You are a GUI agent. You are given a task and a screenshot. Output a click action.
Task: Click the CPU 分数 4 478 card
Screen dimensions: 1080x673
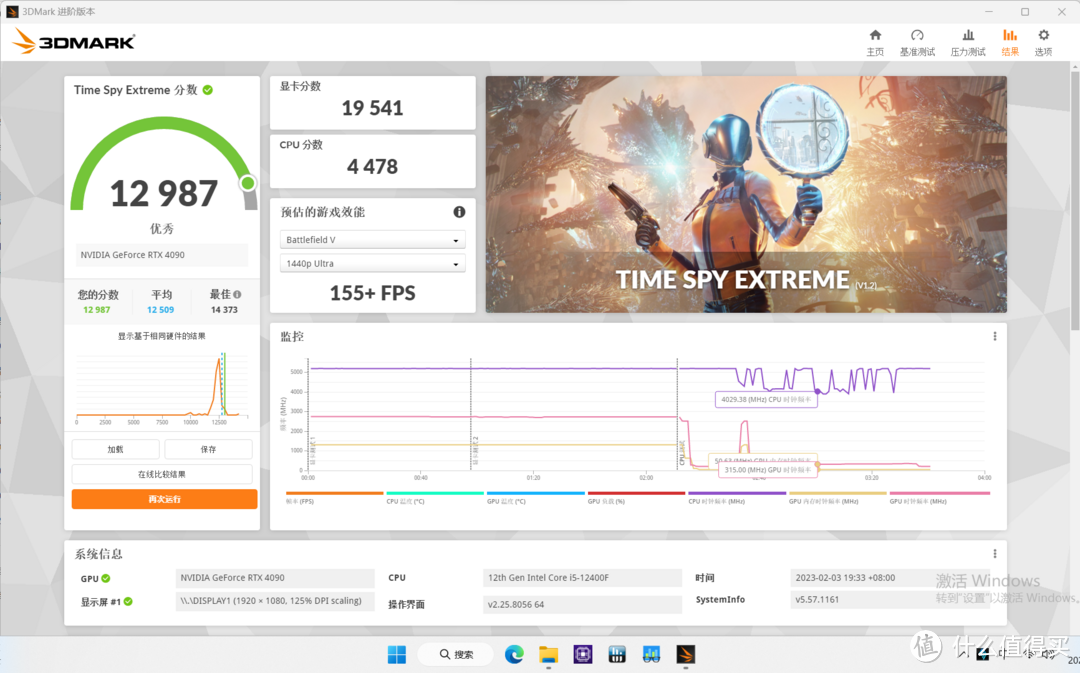[x=373, y=161]
